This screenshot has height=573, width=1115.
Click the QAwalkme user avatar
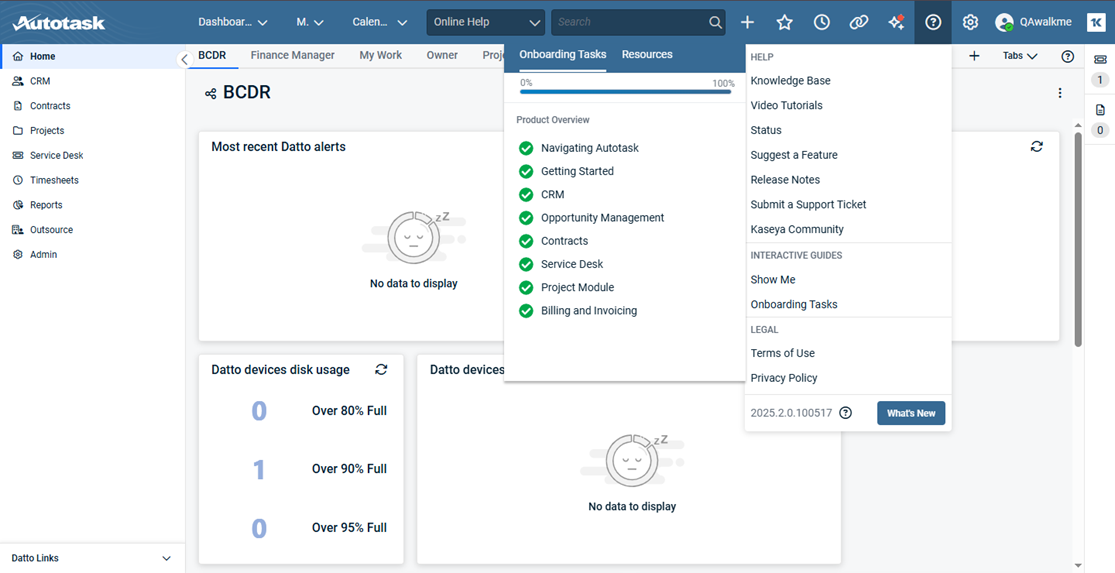click(x=1004, y=22)
